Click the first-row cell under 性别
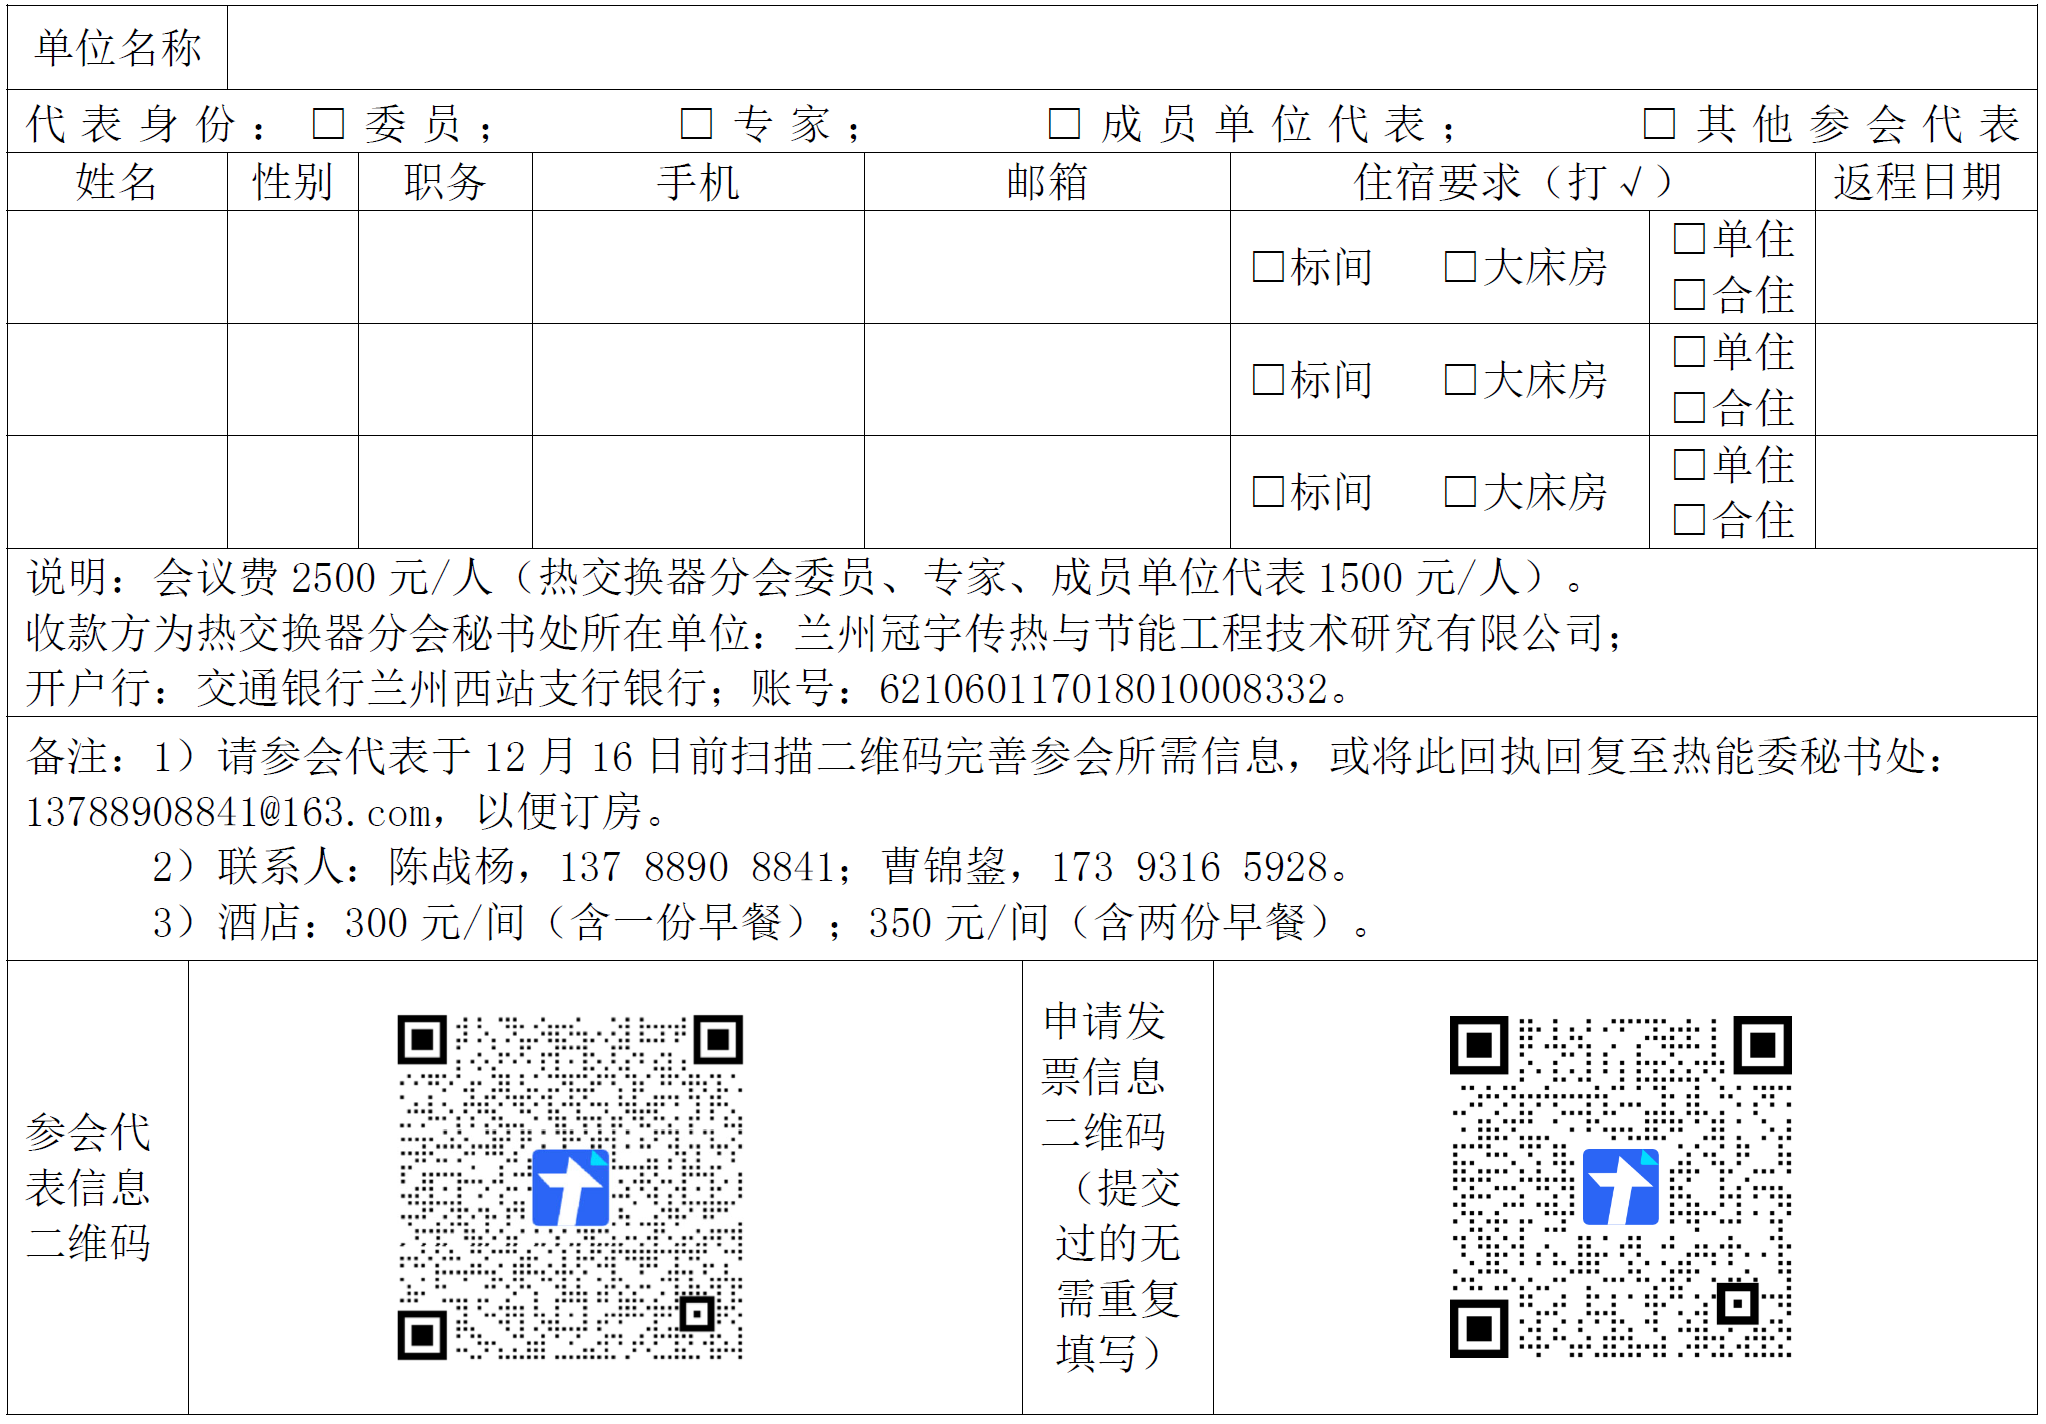The image size is (2046, 1424). coord(293,267)
